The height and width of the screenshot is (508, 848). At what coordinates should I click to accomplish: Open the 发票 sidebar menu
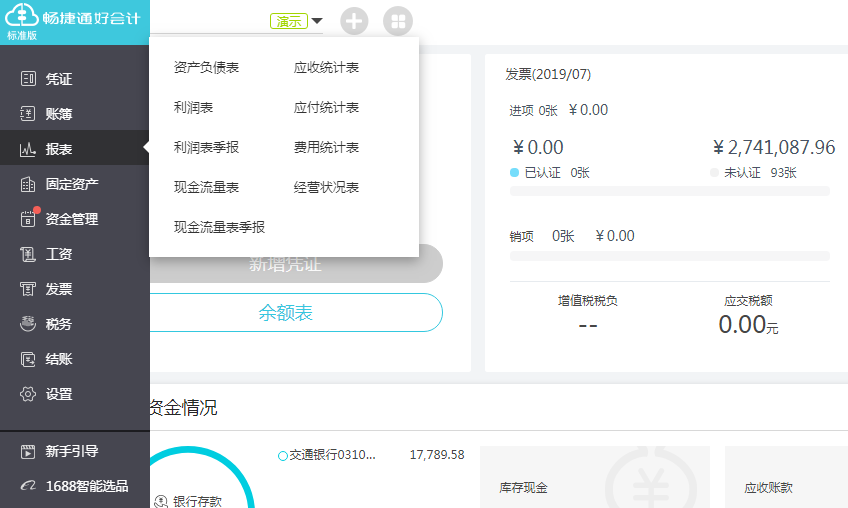click(x=75, y=289)
